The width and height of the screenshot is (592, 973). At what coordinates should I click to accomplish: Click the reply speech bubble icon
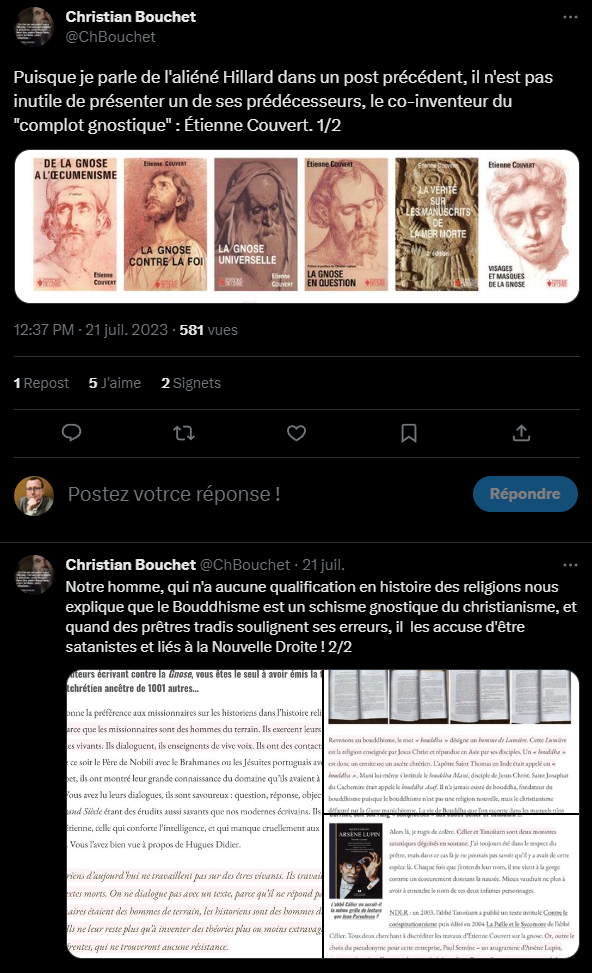pos(71,433)
